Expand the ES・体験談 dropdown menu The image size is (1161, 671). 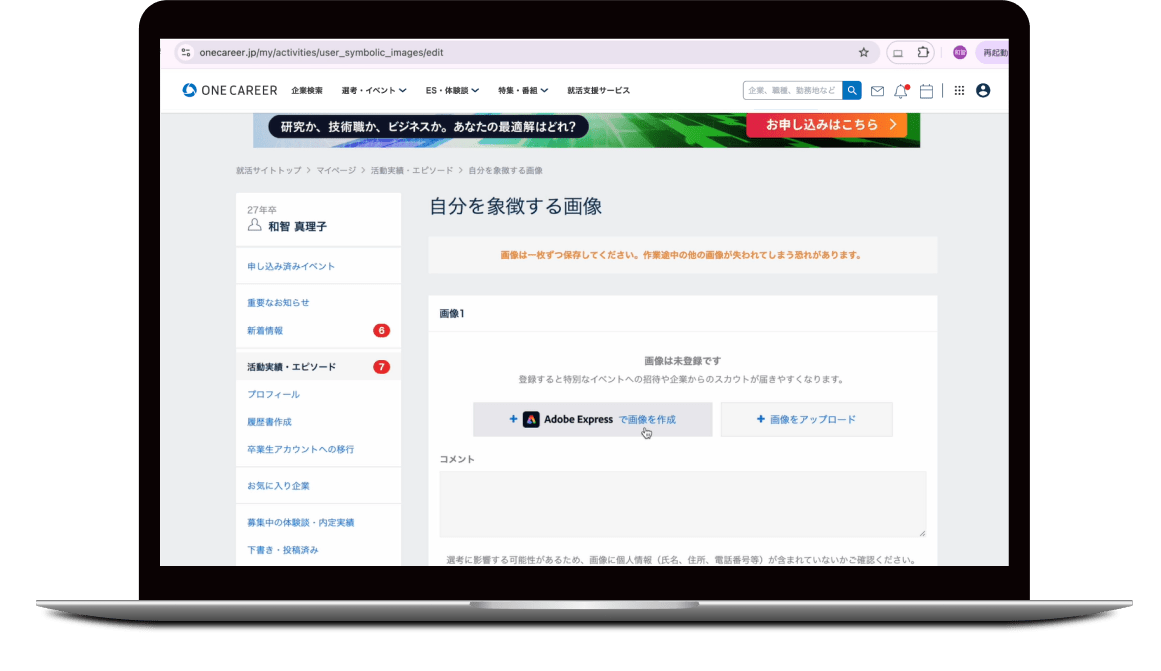pos(452,91)
